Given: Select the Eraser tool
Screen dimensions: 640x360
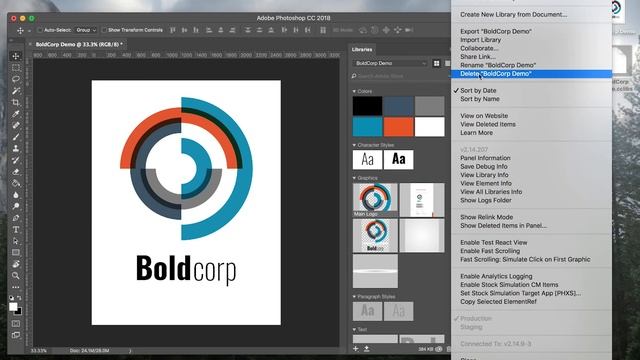Looking at the screenshot, I should [16, 172].
